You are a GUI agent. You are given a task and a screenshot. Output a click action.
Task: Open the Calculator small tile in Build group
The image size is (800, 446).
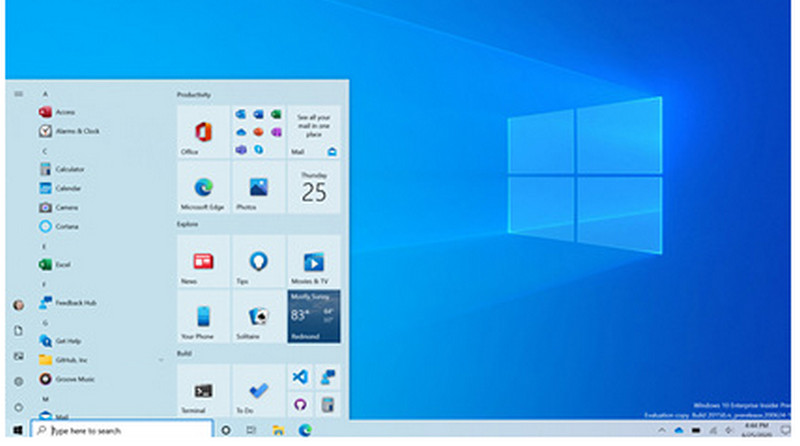click(x=328, y=405)
